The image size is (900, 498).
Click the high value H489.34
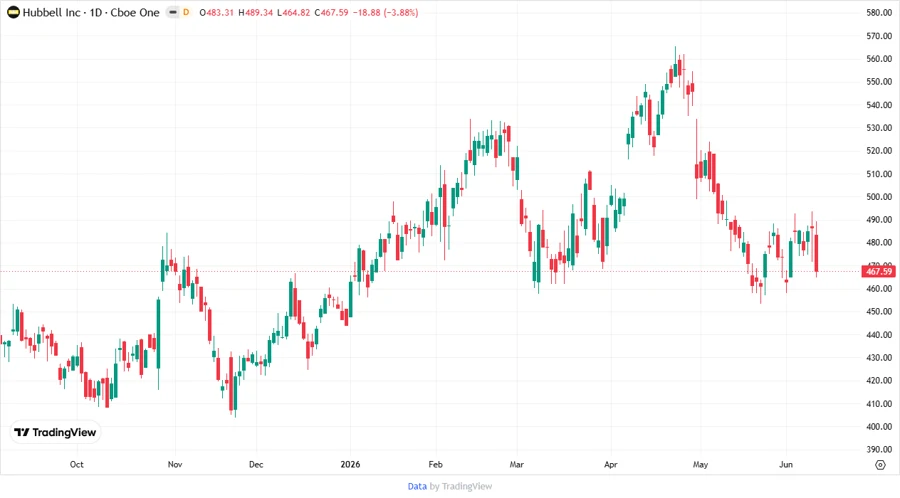point(255,12)
